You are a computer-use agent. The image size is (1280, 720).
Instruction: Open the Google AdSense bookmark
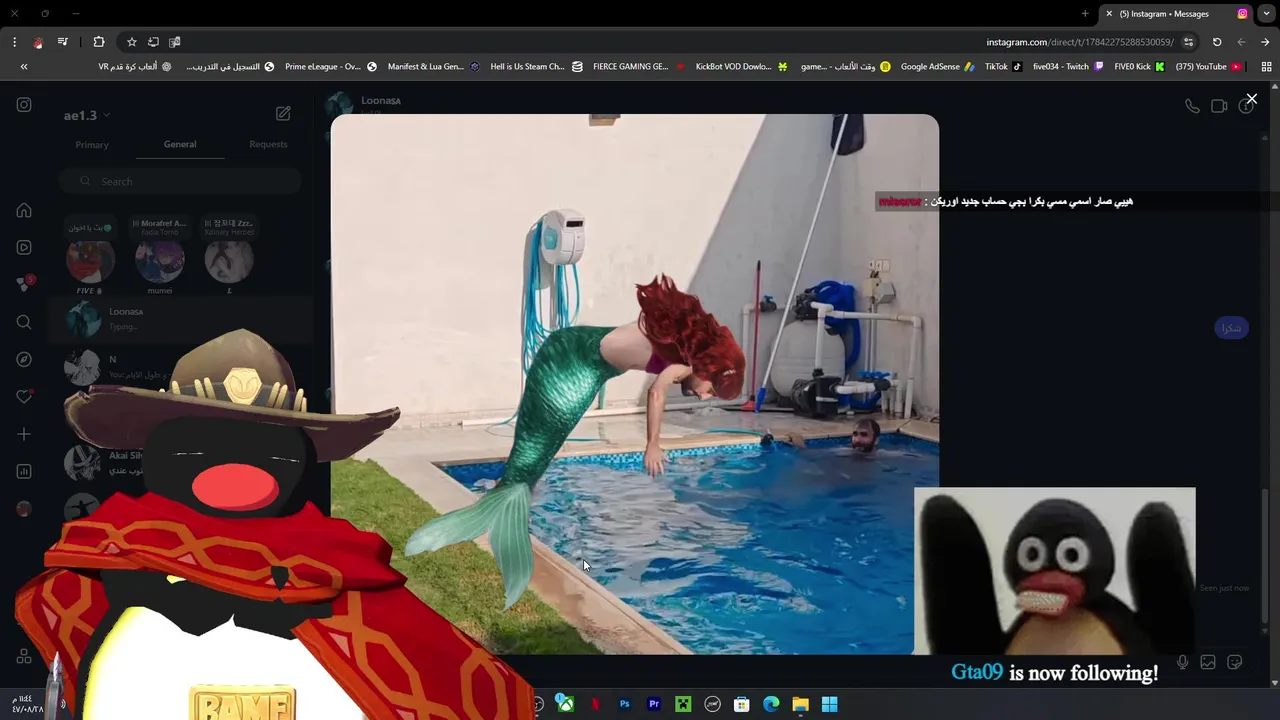(938, 67)
